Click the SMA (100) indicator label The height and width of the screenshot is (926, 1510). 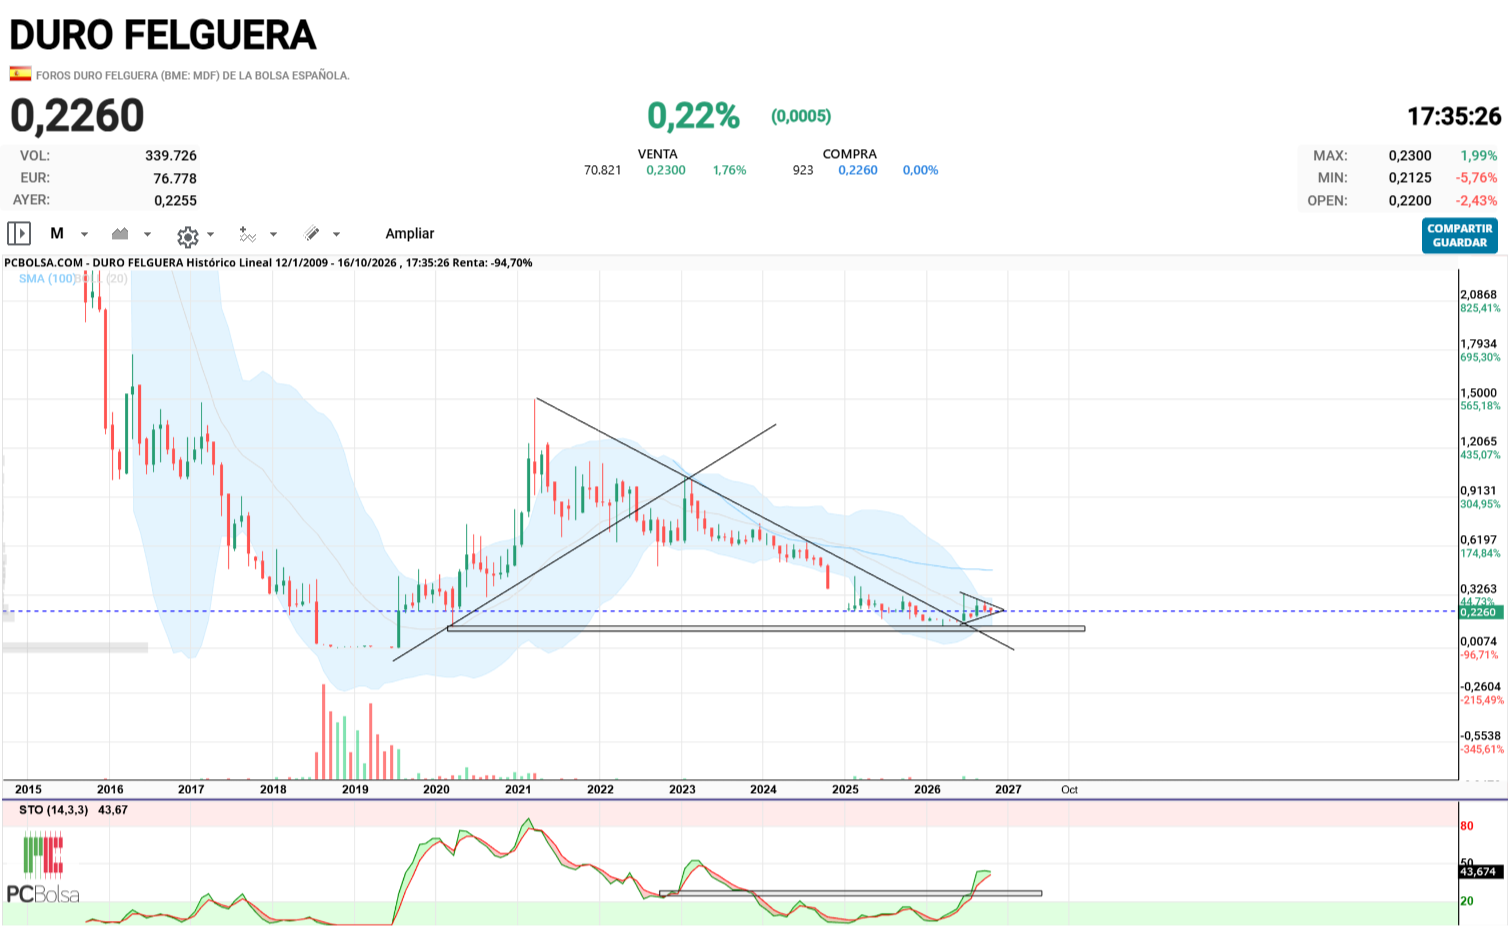48,278
